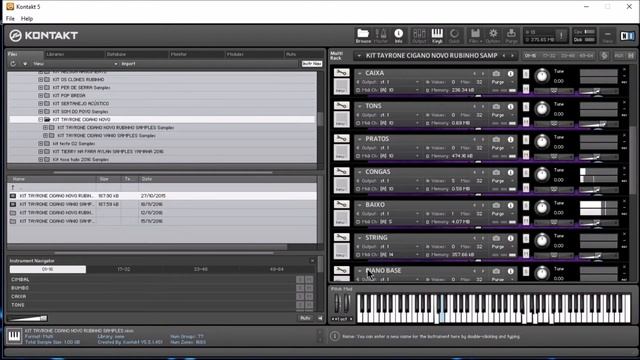Viewport: 640px width, 360px height.
Task: Toggle Instr Nav button in browser
Action: coord(312,64)
